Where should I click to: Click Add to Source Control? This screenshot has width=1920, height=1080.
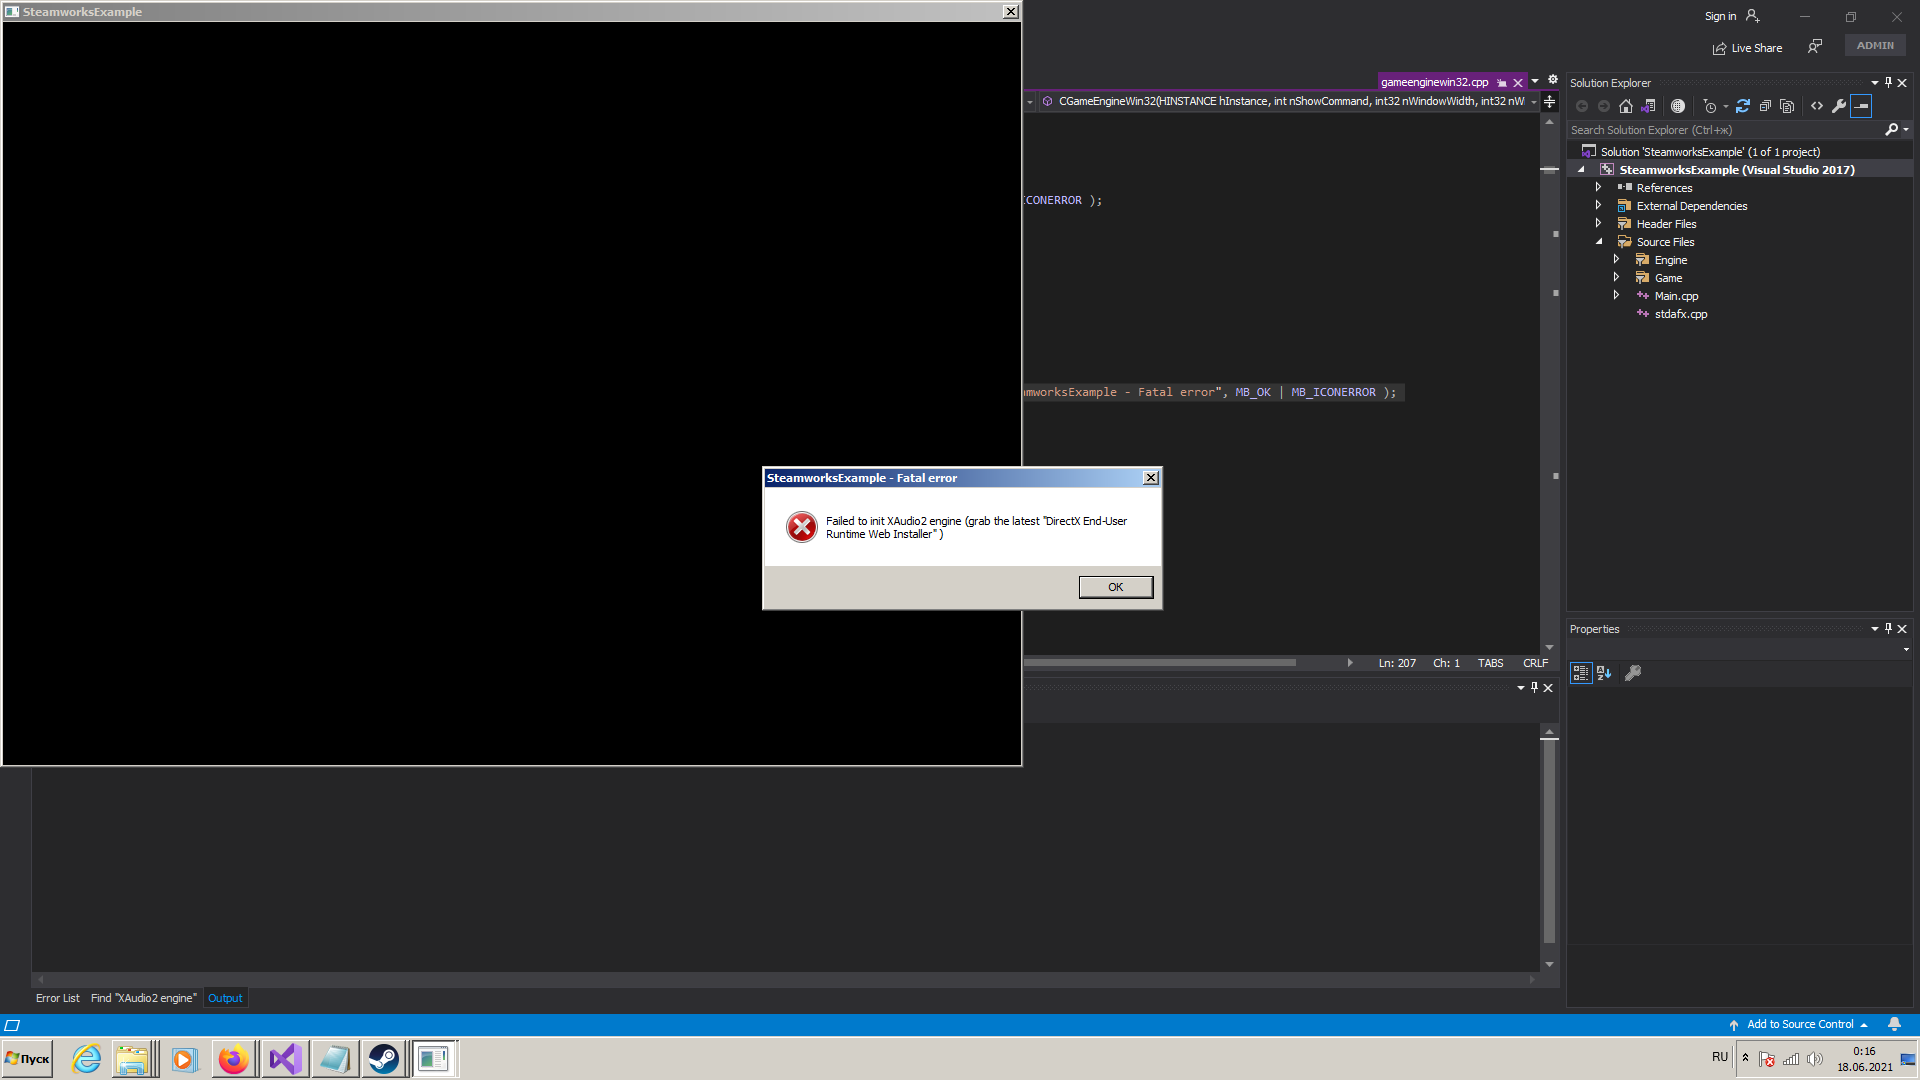pyautogui.click(x=1798, y=1024)
